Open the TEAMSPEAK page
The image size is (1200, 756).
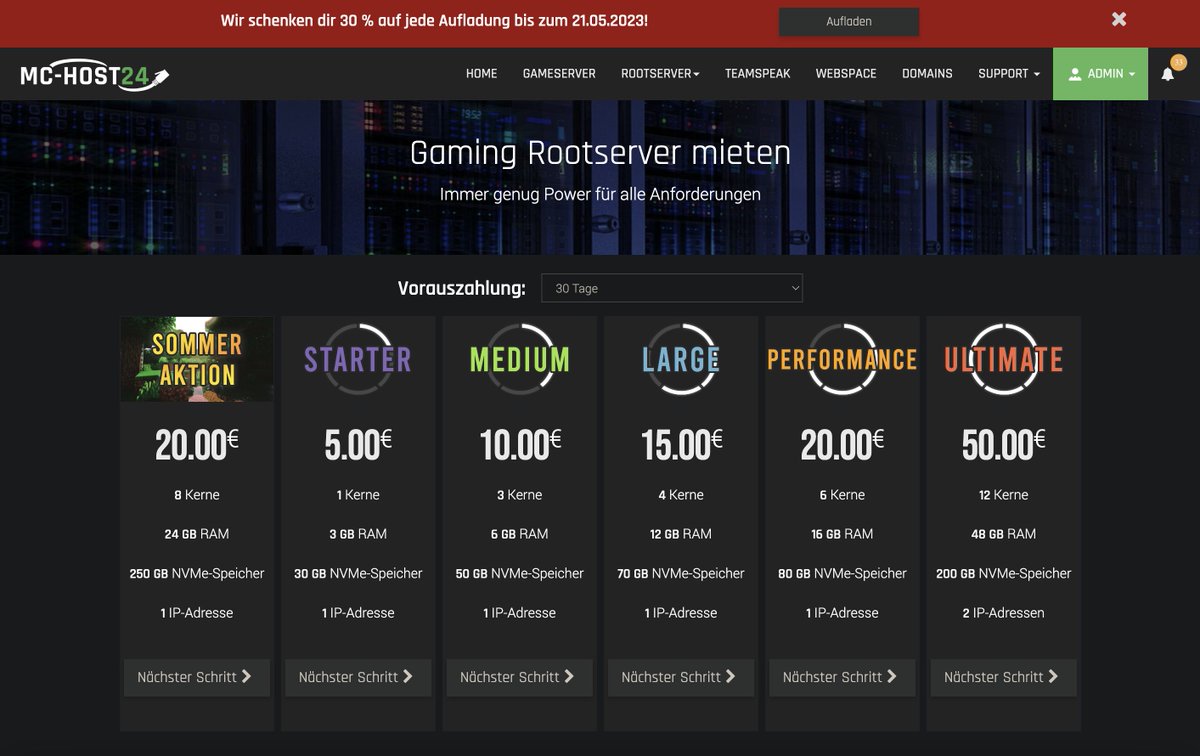(757, 73)
